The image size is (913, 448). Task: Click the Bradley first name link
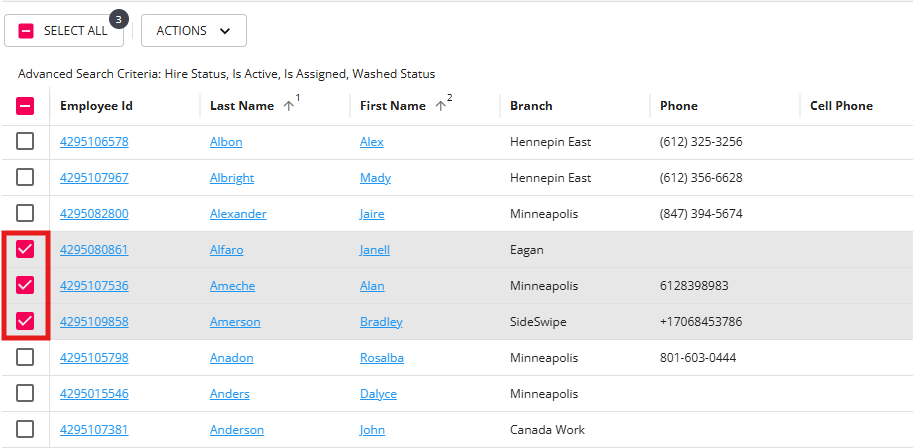coord(381,322)
